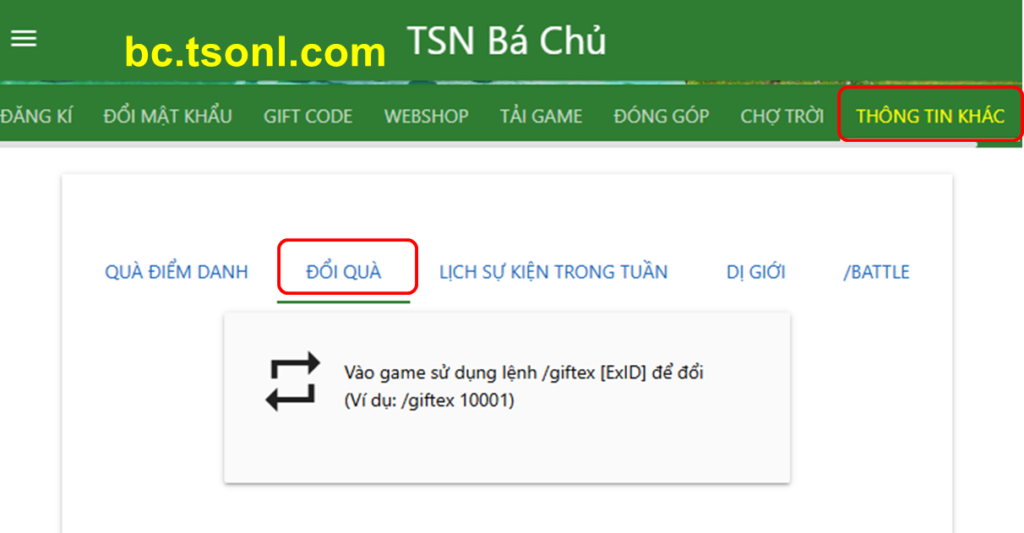Viewport: 1024px width, 533px height.
Task: Click the /giftex [ExID] command instruction line
Action: point(524,372)
